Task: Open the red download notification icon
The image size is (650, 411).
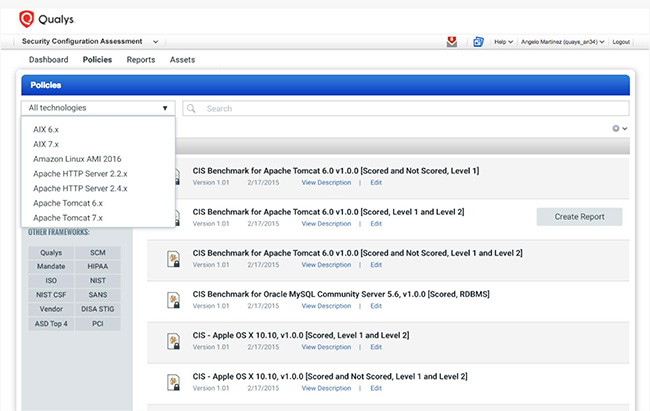Action: [x=452, y=41]
